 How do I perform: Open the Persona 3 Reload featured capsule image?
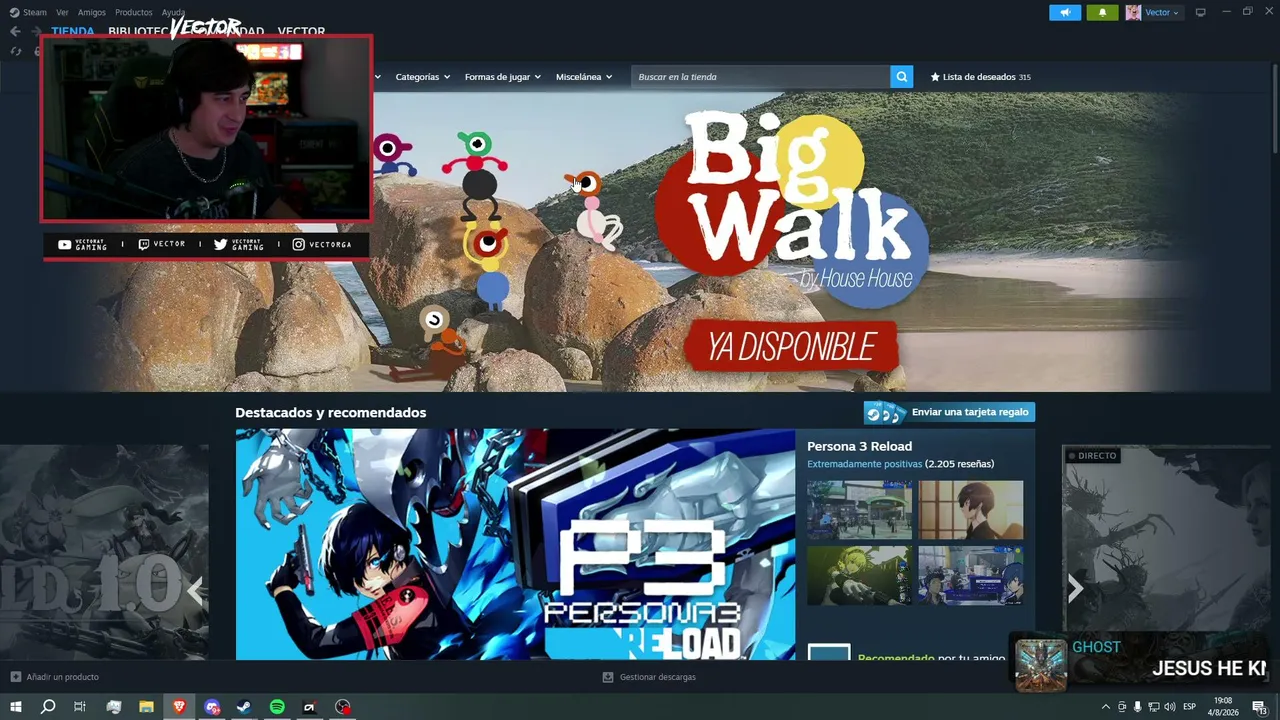(515, 544)
